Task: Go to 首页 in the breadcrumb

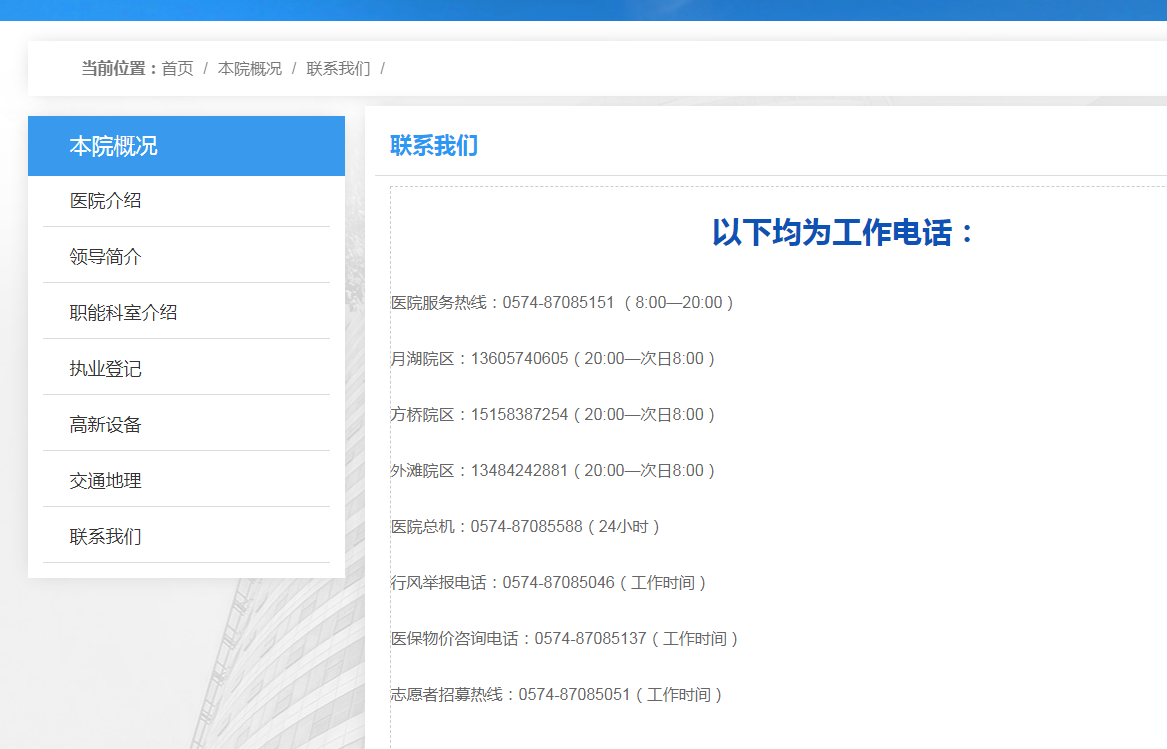Action: 177,68
